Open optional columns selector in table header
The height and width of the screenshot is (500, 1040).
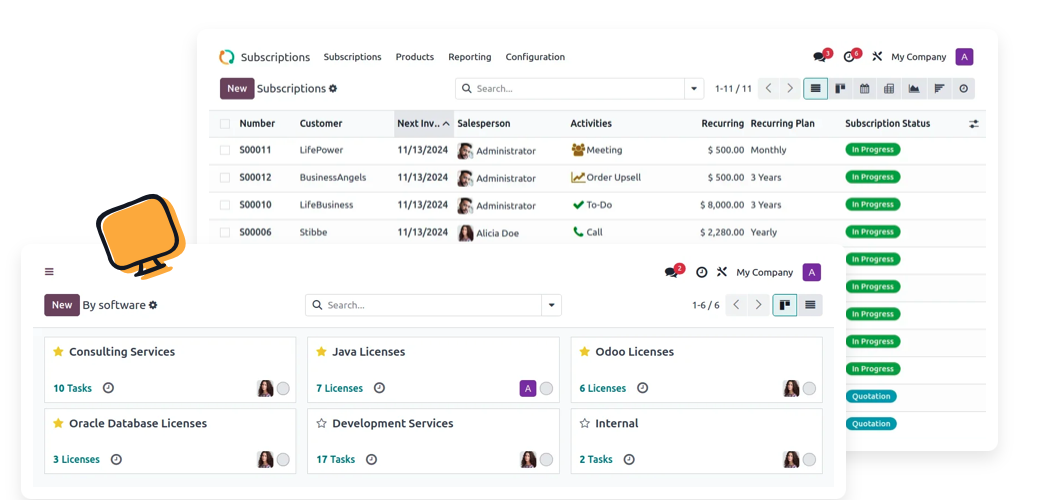974,124
